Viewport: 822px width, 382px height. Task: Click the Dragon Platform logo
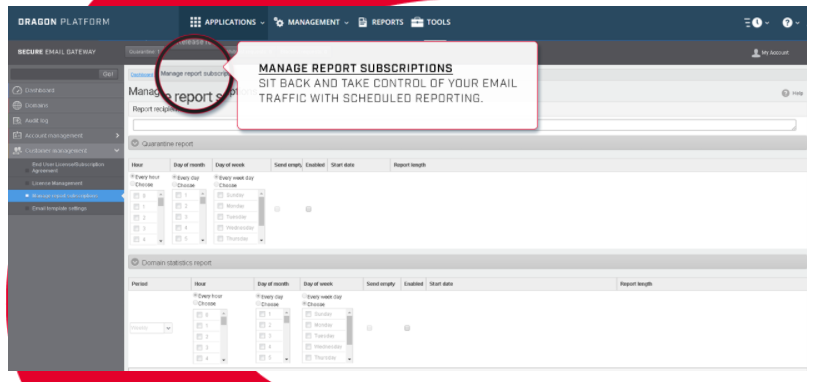coord(64,22)
